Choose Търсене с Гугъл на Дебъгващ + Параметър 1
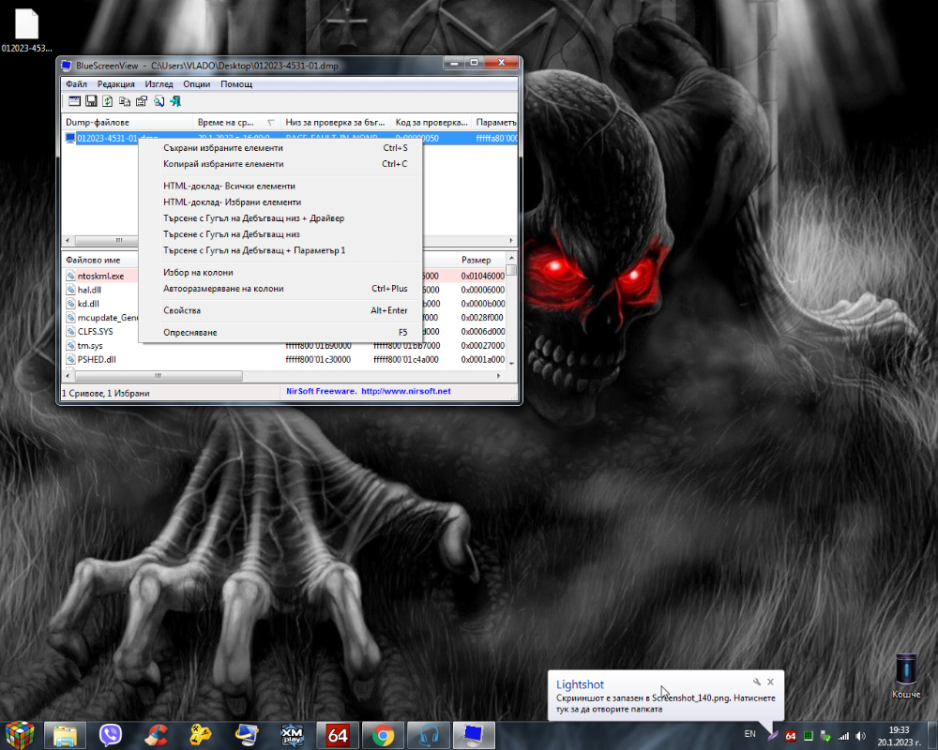The height and width of the screenshot is (750, 938). [281, 251]
